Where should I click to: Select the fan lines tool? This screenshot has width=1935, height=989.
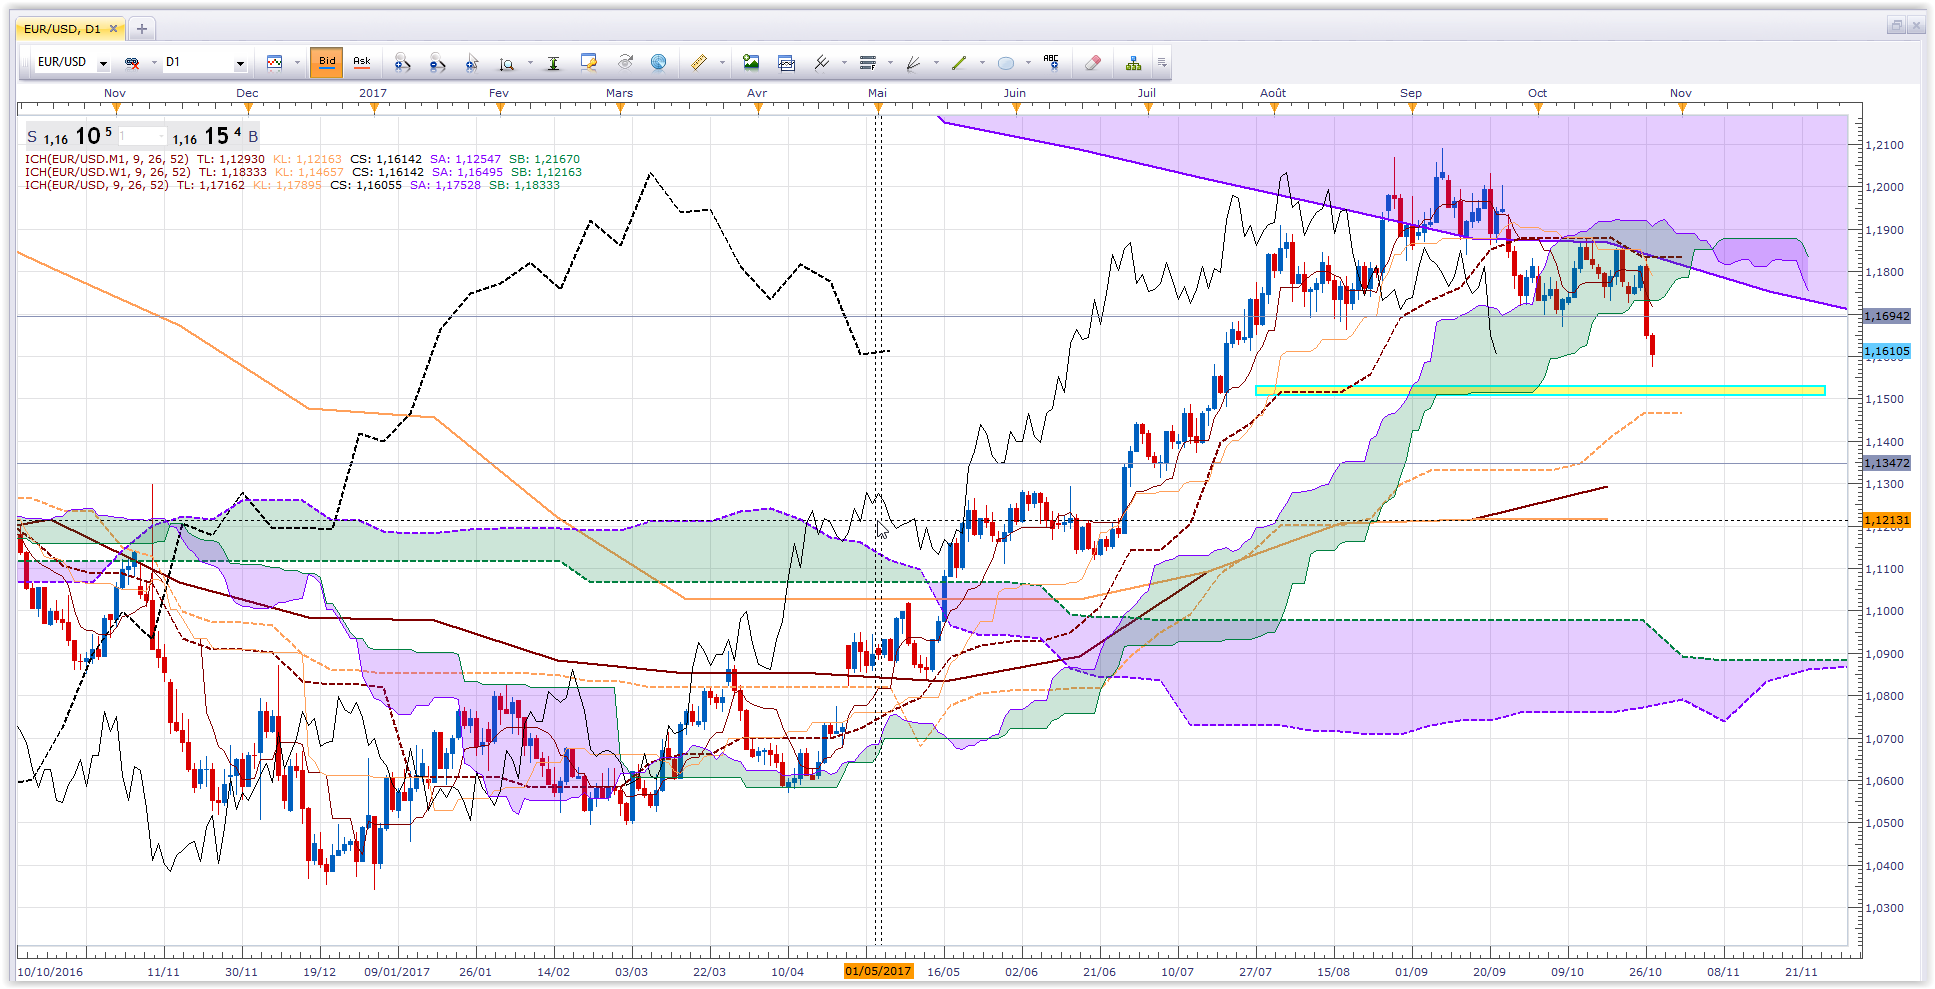pyautogui.click(x=913, y=63)
